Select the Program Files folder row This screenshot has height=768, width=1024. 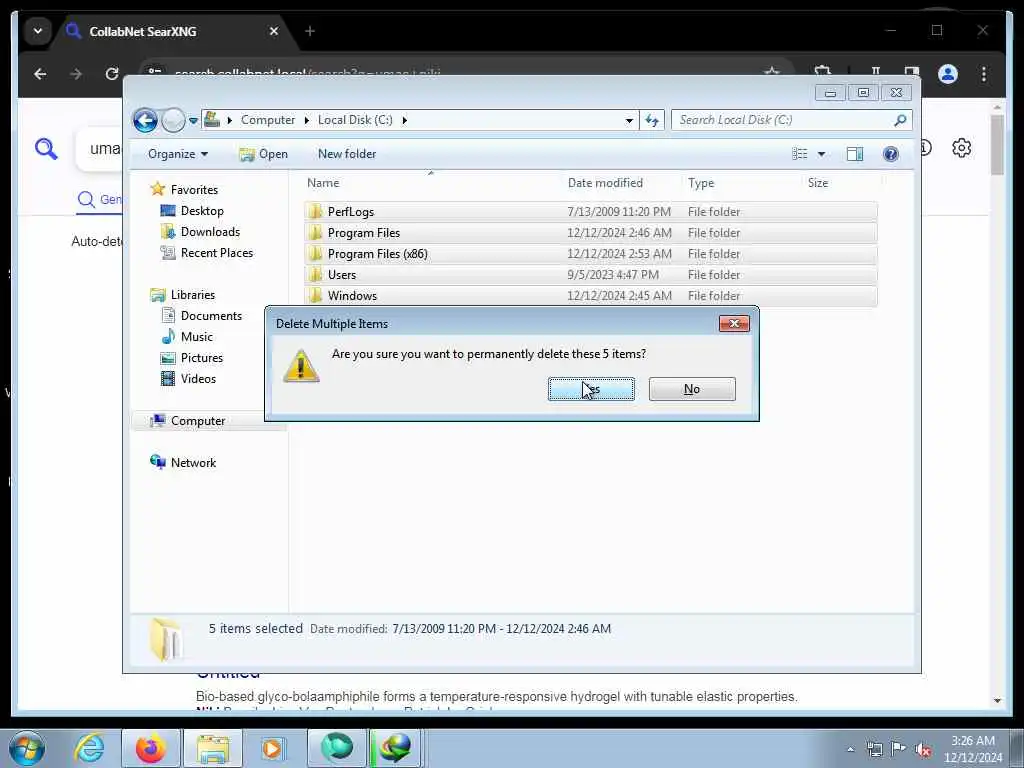590,232
